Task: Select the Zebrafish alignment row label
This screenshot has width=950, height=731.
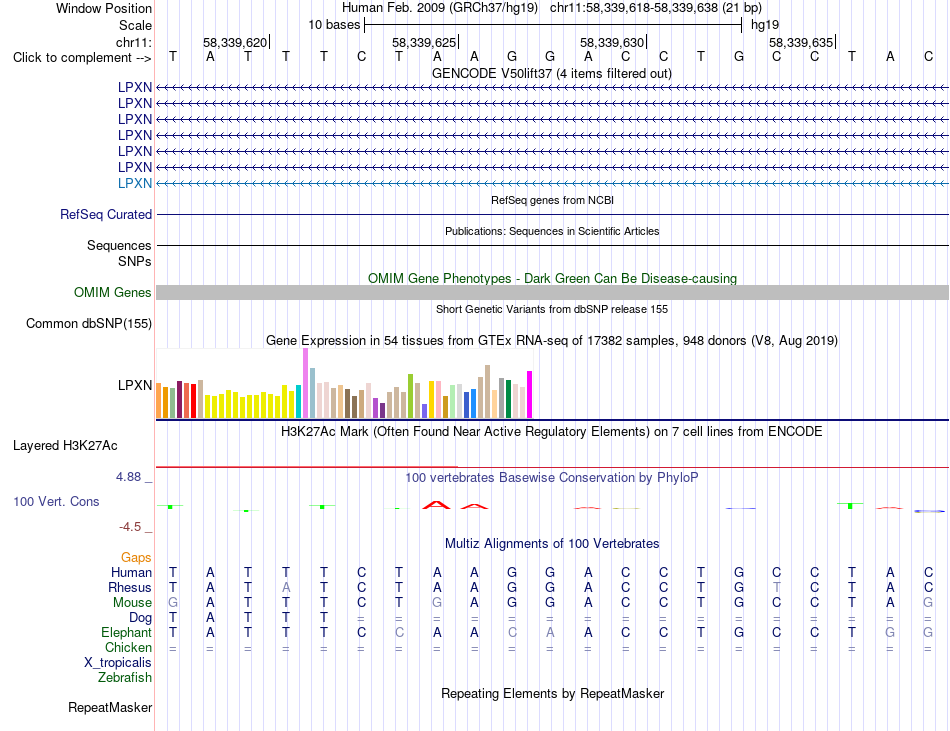Action: pos(125,677)
